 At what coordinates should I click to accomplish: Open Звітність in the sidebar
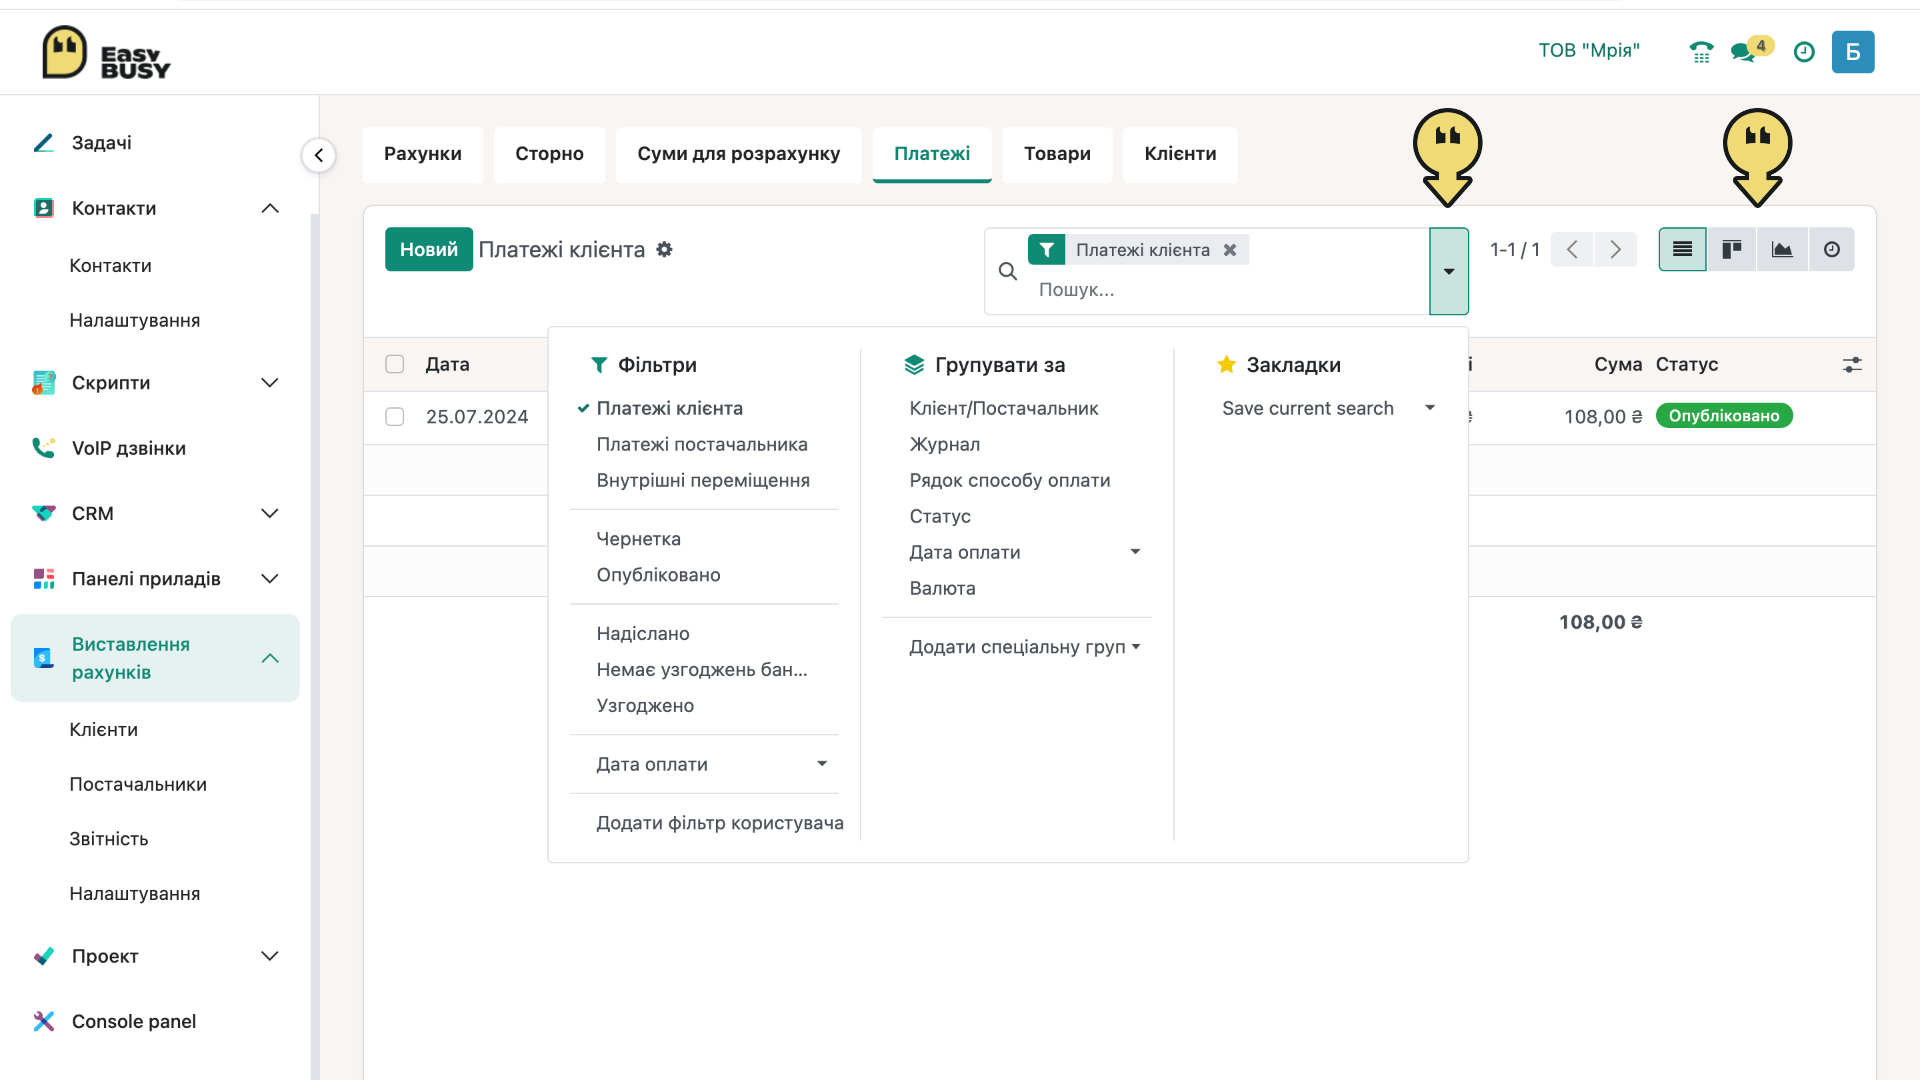click(109, 839)
